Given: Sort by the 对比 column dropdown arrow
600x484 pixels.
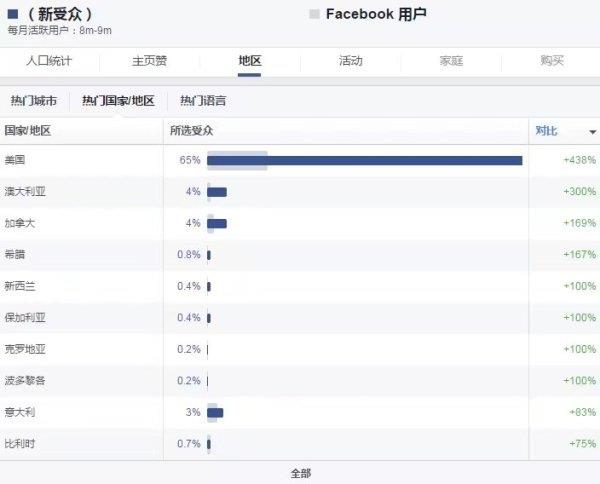Looking at the screenshot, I should click(x=592, y=131).
